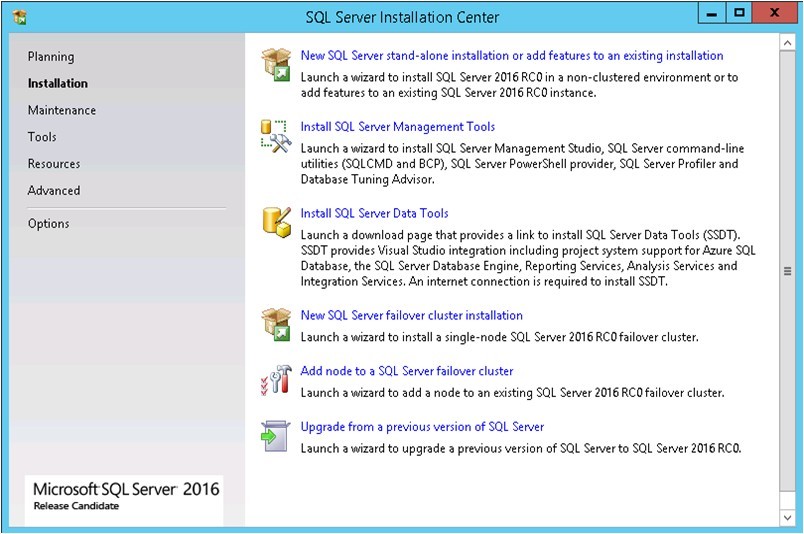Viewport: 804px width, 534px height.
Task: Open the Options page
Action: coord(48,224)
